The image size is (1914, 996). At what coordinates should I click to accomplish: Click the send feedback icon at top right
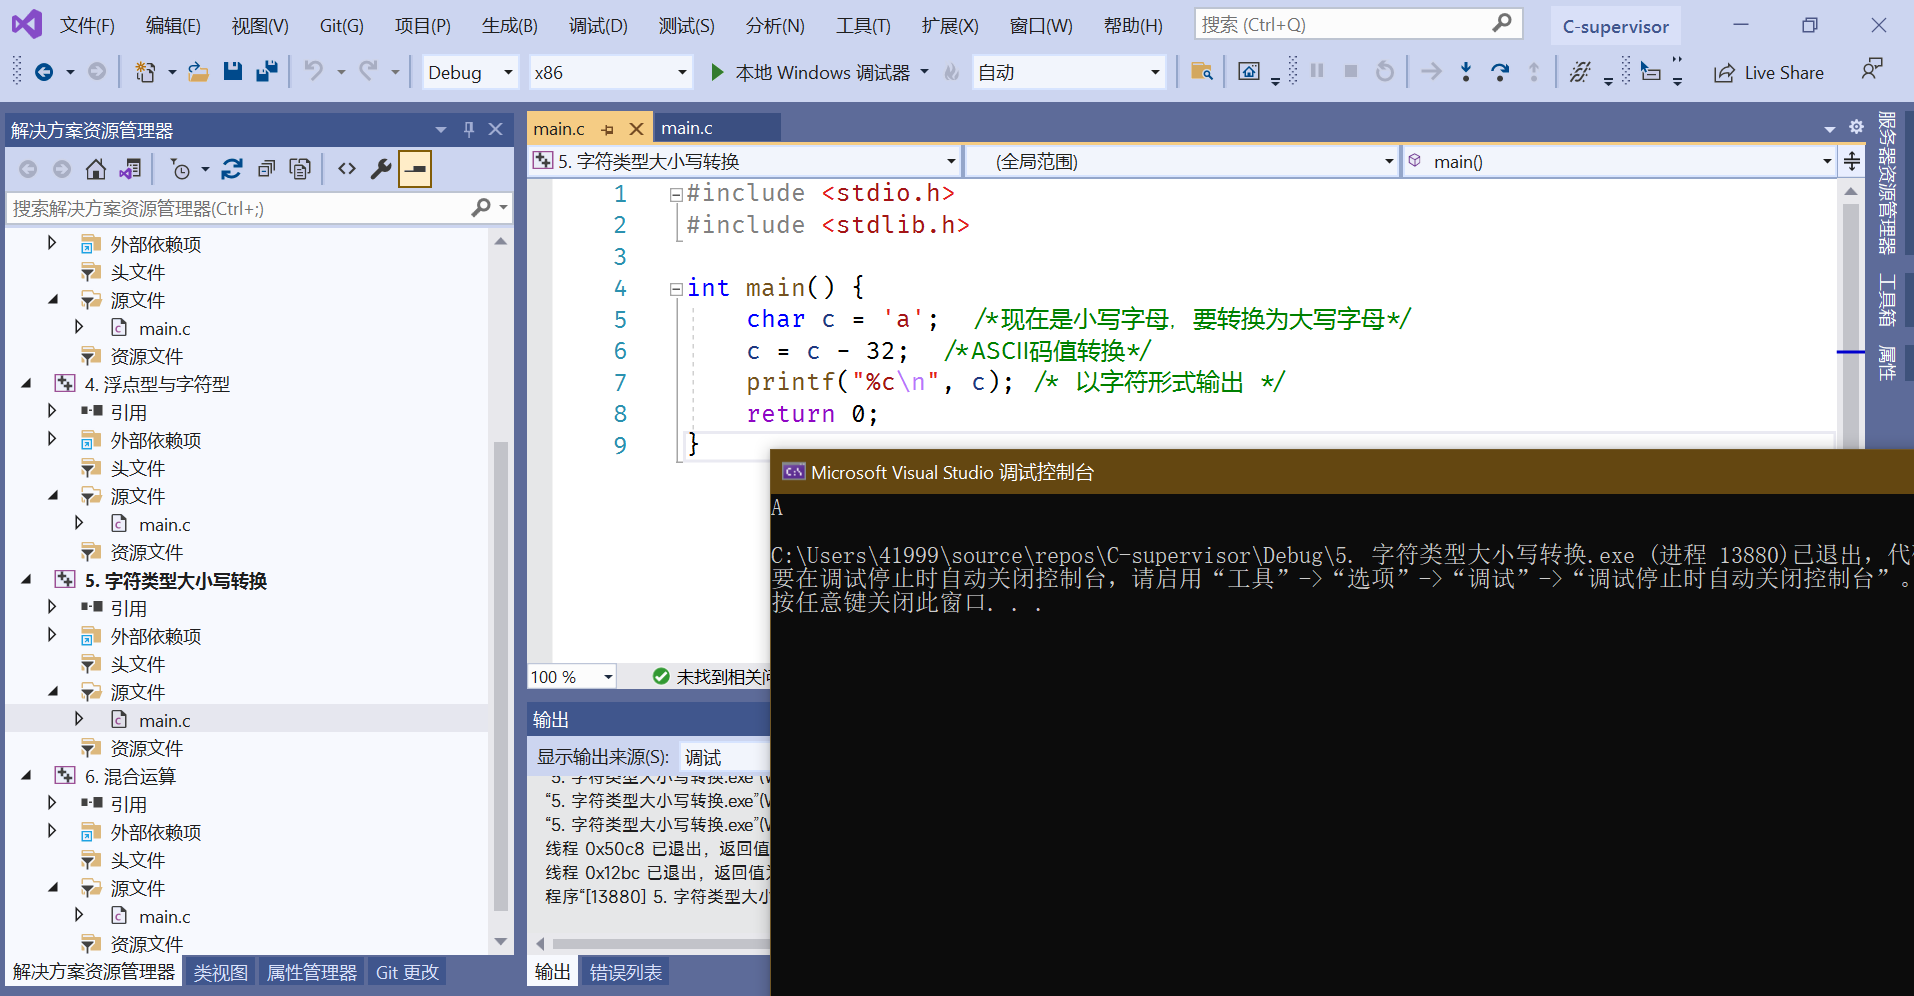(1872, 70)
